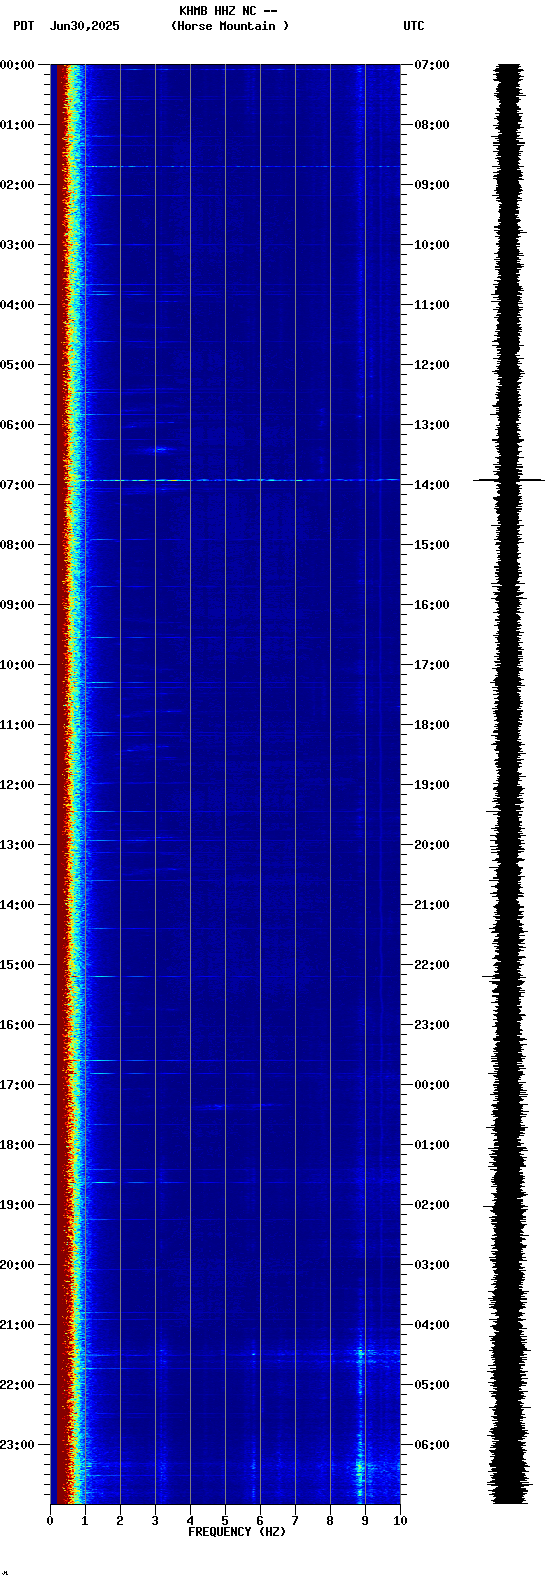Click the faint horizontal streak before 02:00 PDT
The width and height of the screenshot is (552, 1584).
pos(240,167)
